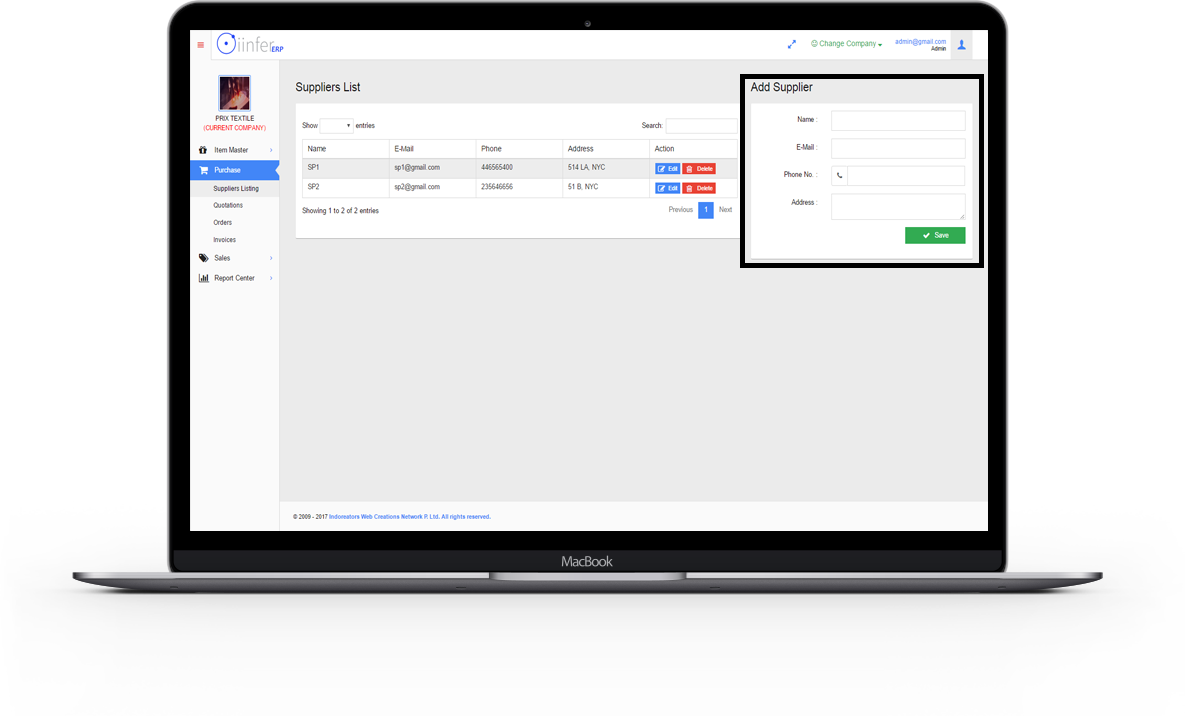
Task: Toggle the hamburger sidebar menu icon
Action: (200, 45)
